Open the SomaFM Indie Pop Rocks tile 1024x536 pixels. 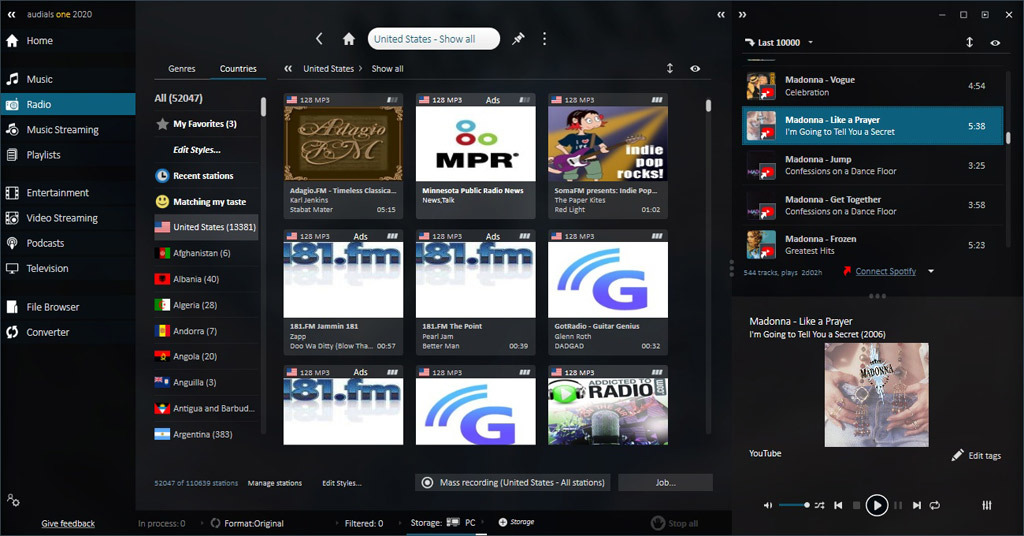pos(608,156)
